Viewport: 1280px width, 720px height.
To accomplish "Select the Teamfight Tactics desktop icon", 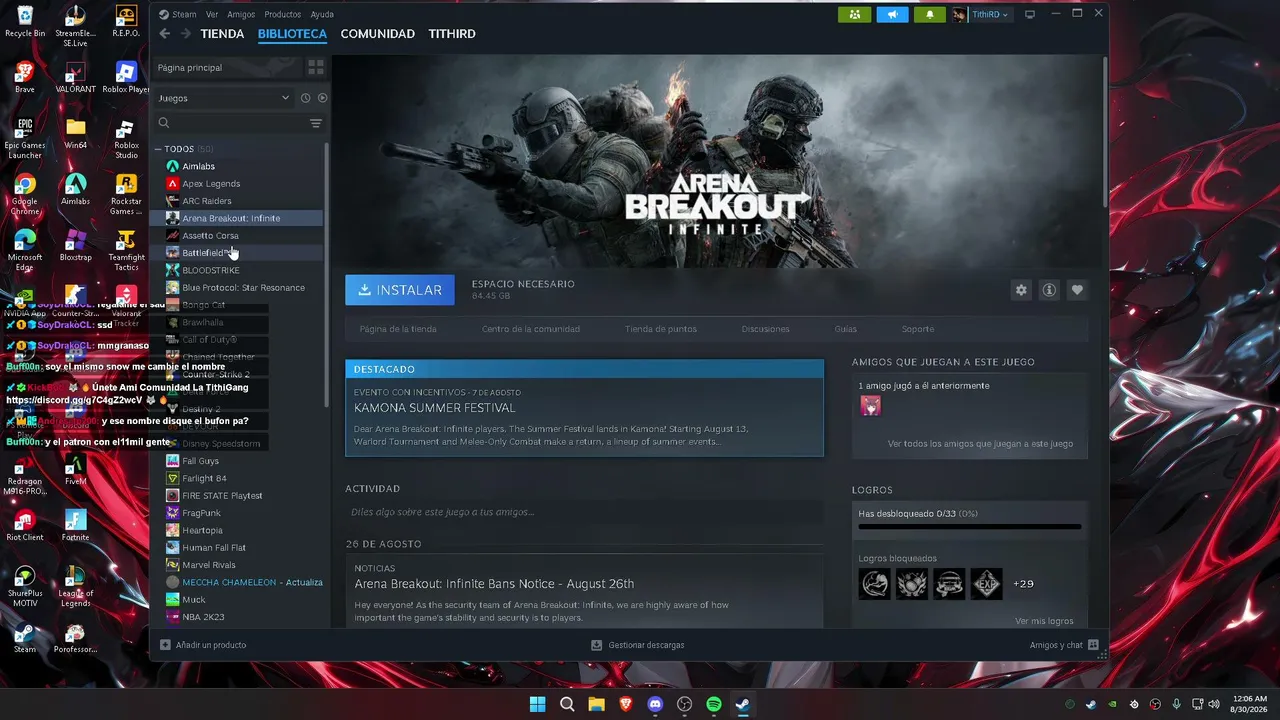I will click(x=126, y=251).
